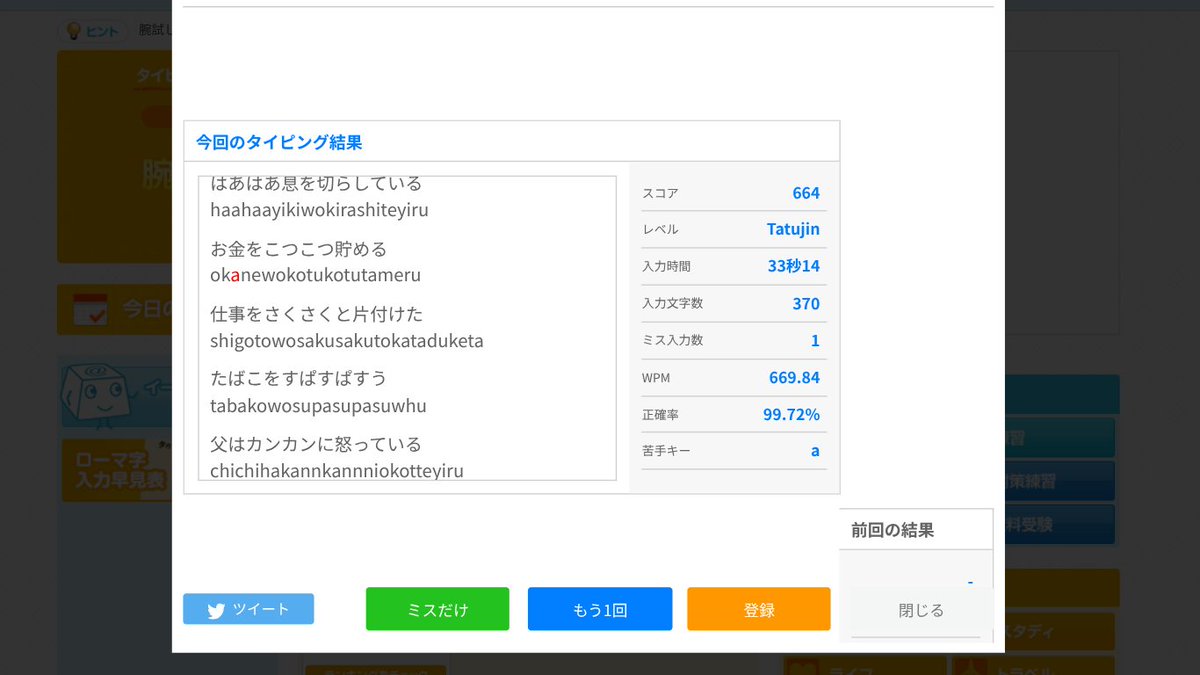The height and width of the screenshot is (675, 1200).
Task: Click the green ミスだけ button
Action: [437, 608]
